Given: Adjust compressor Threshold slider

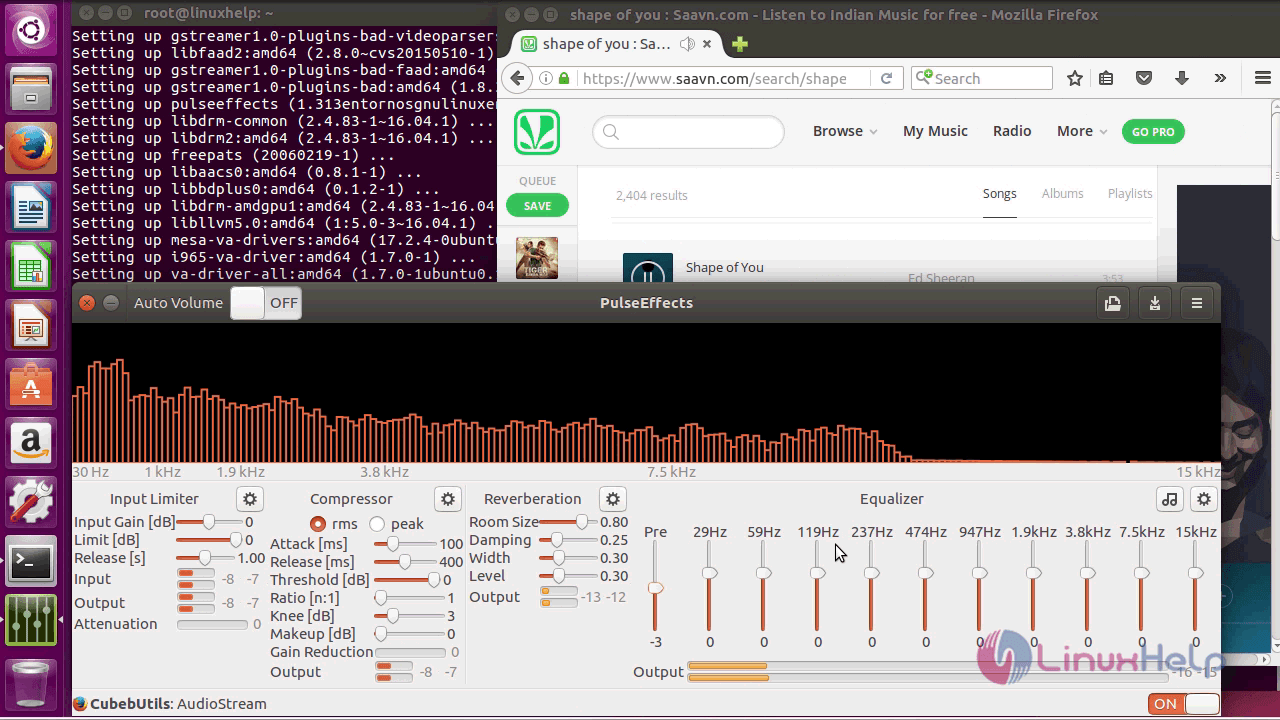Looking at the screenshot, I should [407, 580].
